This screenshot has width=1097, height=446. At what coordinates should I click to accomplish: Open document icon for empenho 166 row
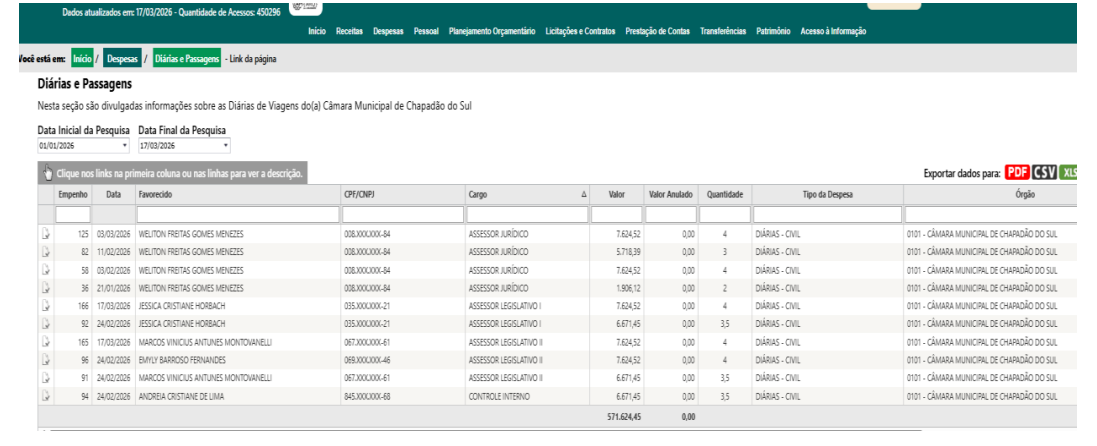45,306
